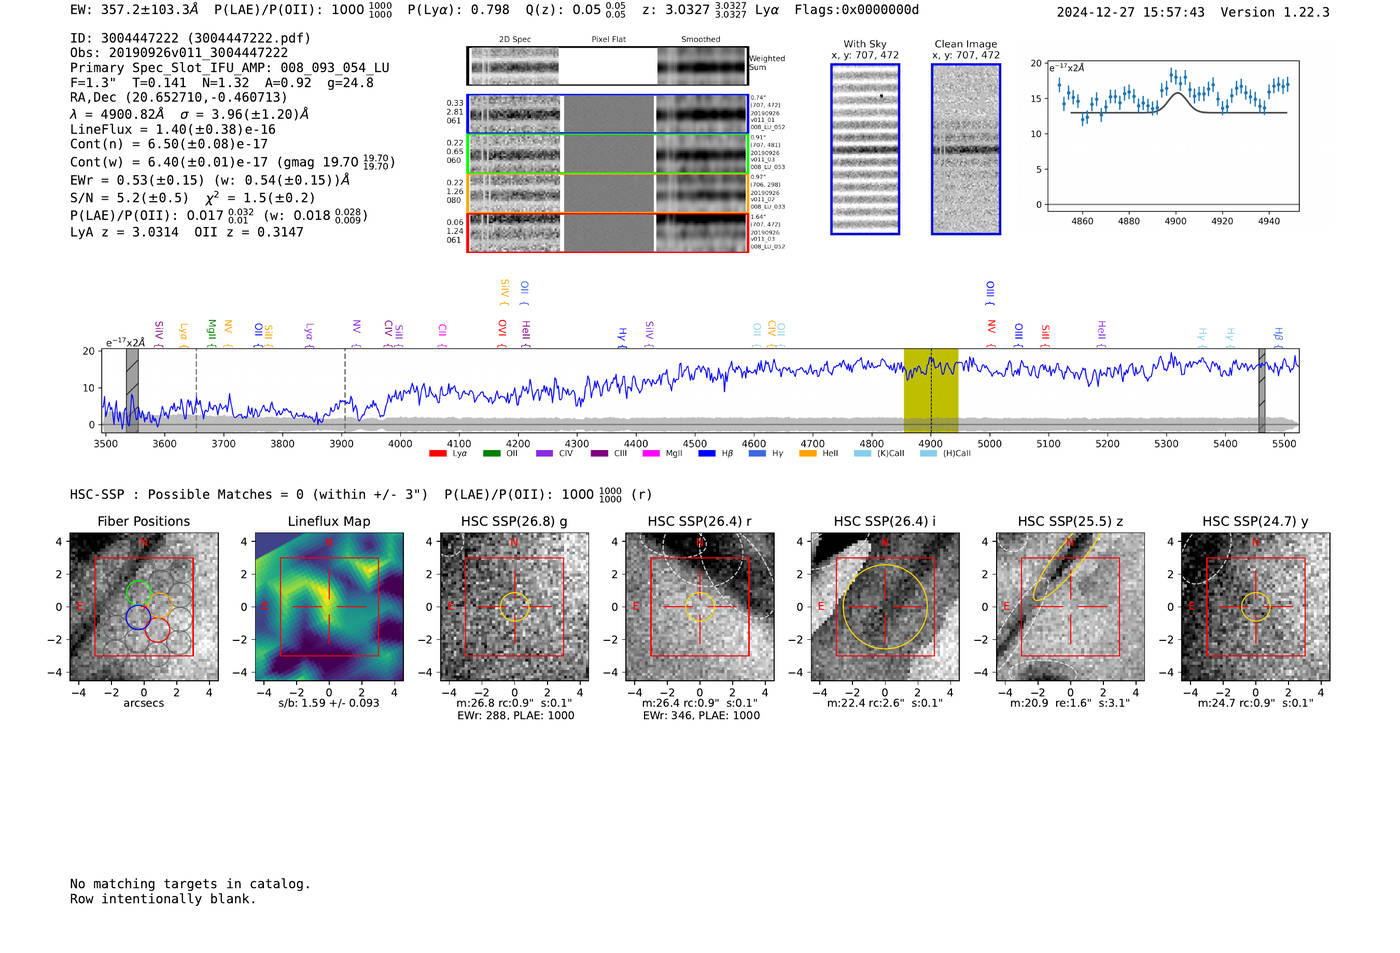Image resolution: width=1400 pixels, height=953 pixels.
Task: Select the orange-bordered 2D spectrum row
Action: [608, 193]
